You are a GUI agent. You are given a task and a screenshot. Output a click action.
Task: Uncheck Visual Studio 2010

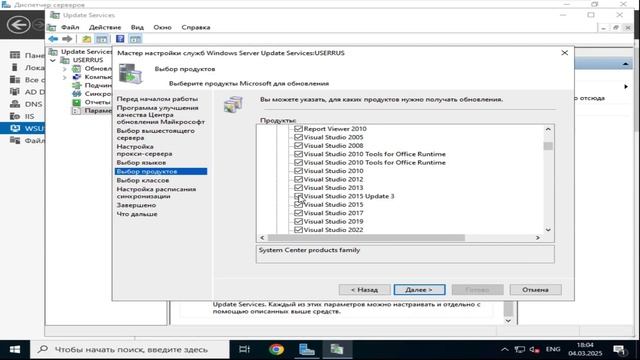298,171
